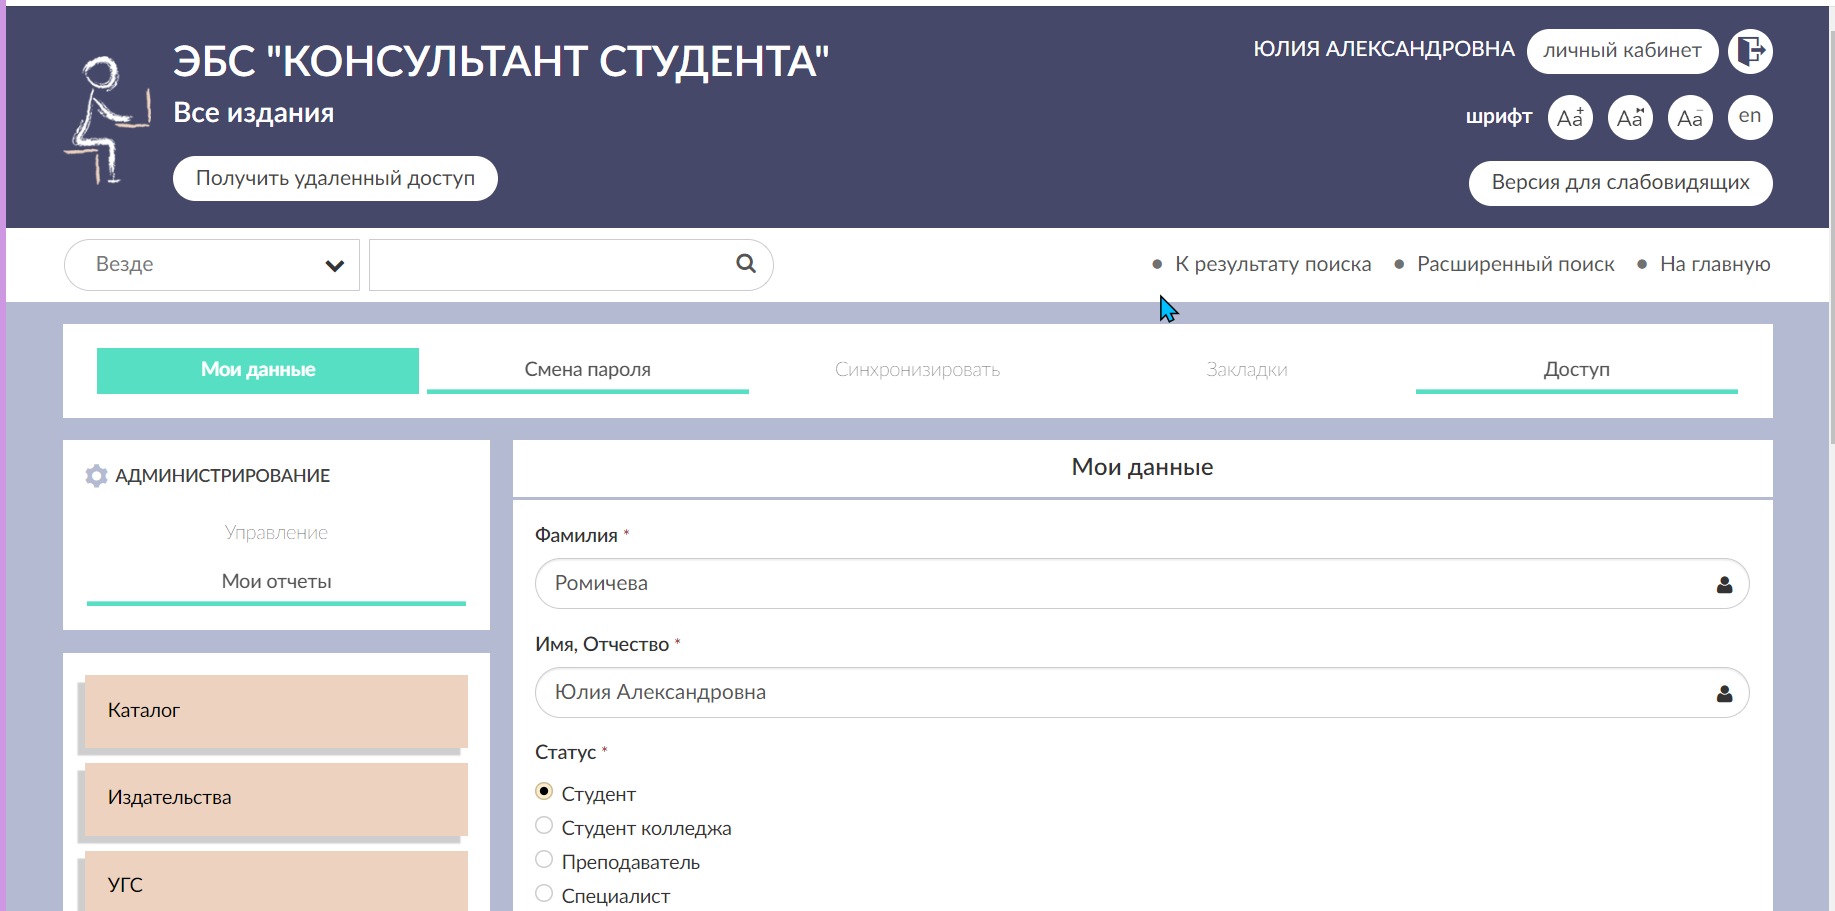Image resolution: width=1835 pixels, height=911 pixels.
Task: Click into the Фамилия input field
Action: tap(1142, 584)
